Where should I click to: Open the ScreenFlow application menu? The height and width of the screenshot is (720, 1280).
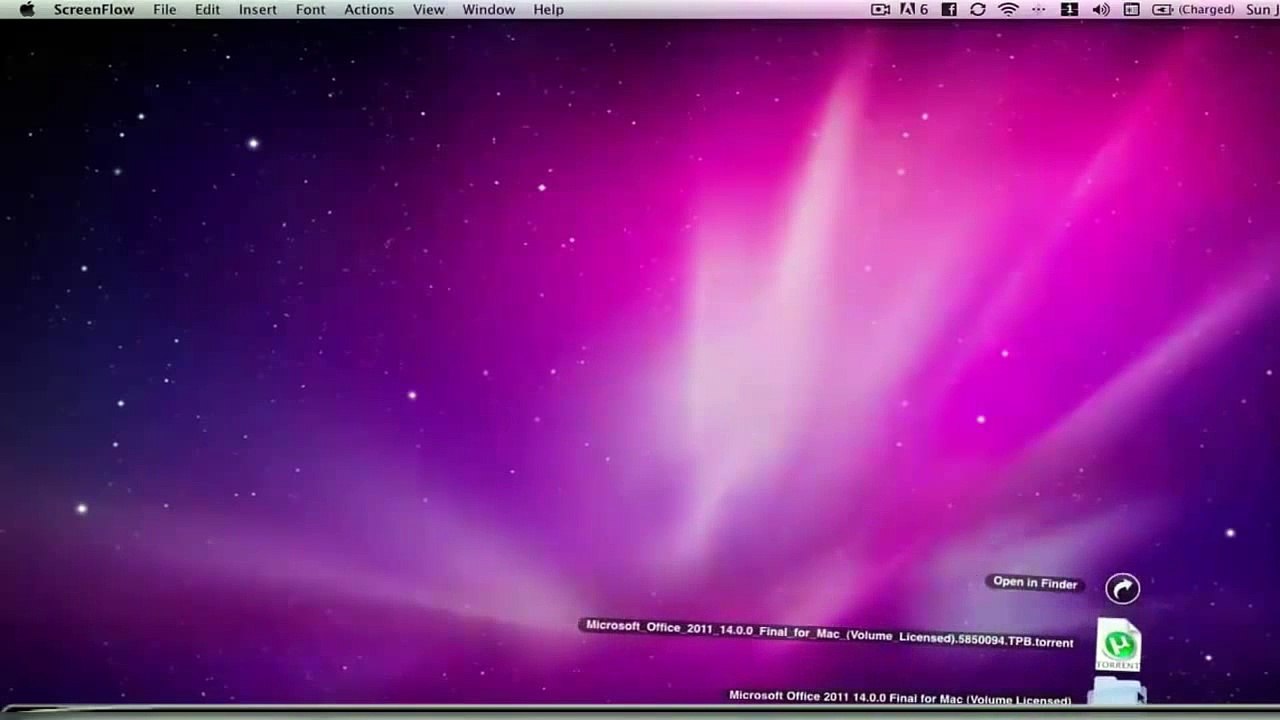pos(94,9)
